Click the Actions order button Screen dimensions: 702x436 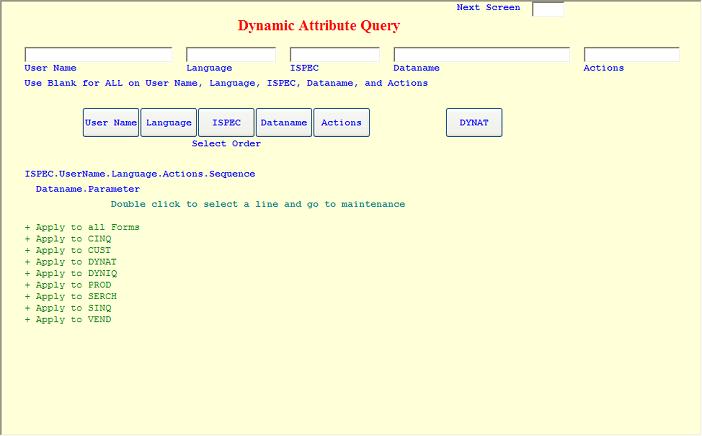(341, 122)
